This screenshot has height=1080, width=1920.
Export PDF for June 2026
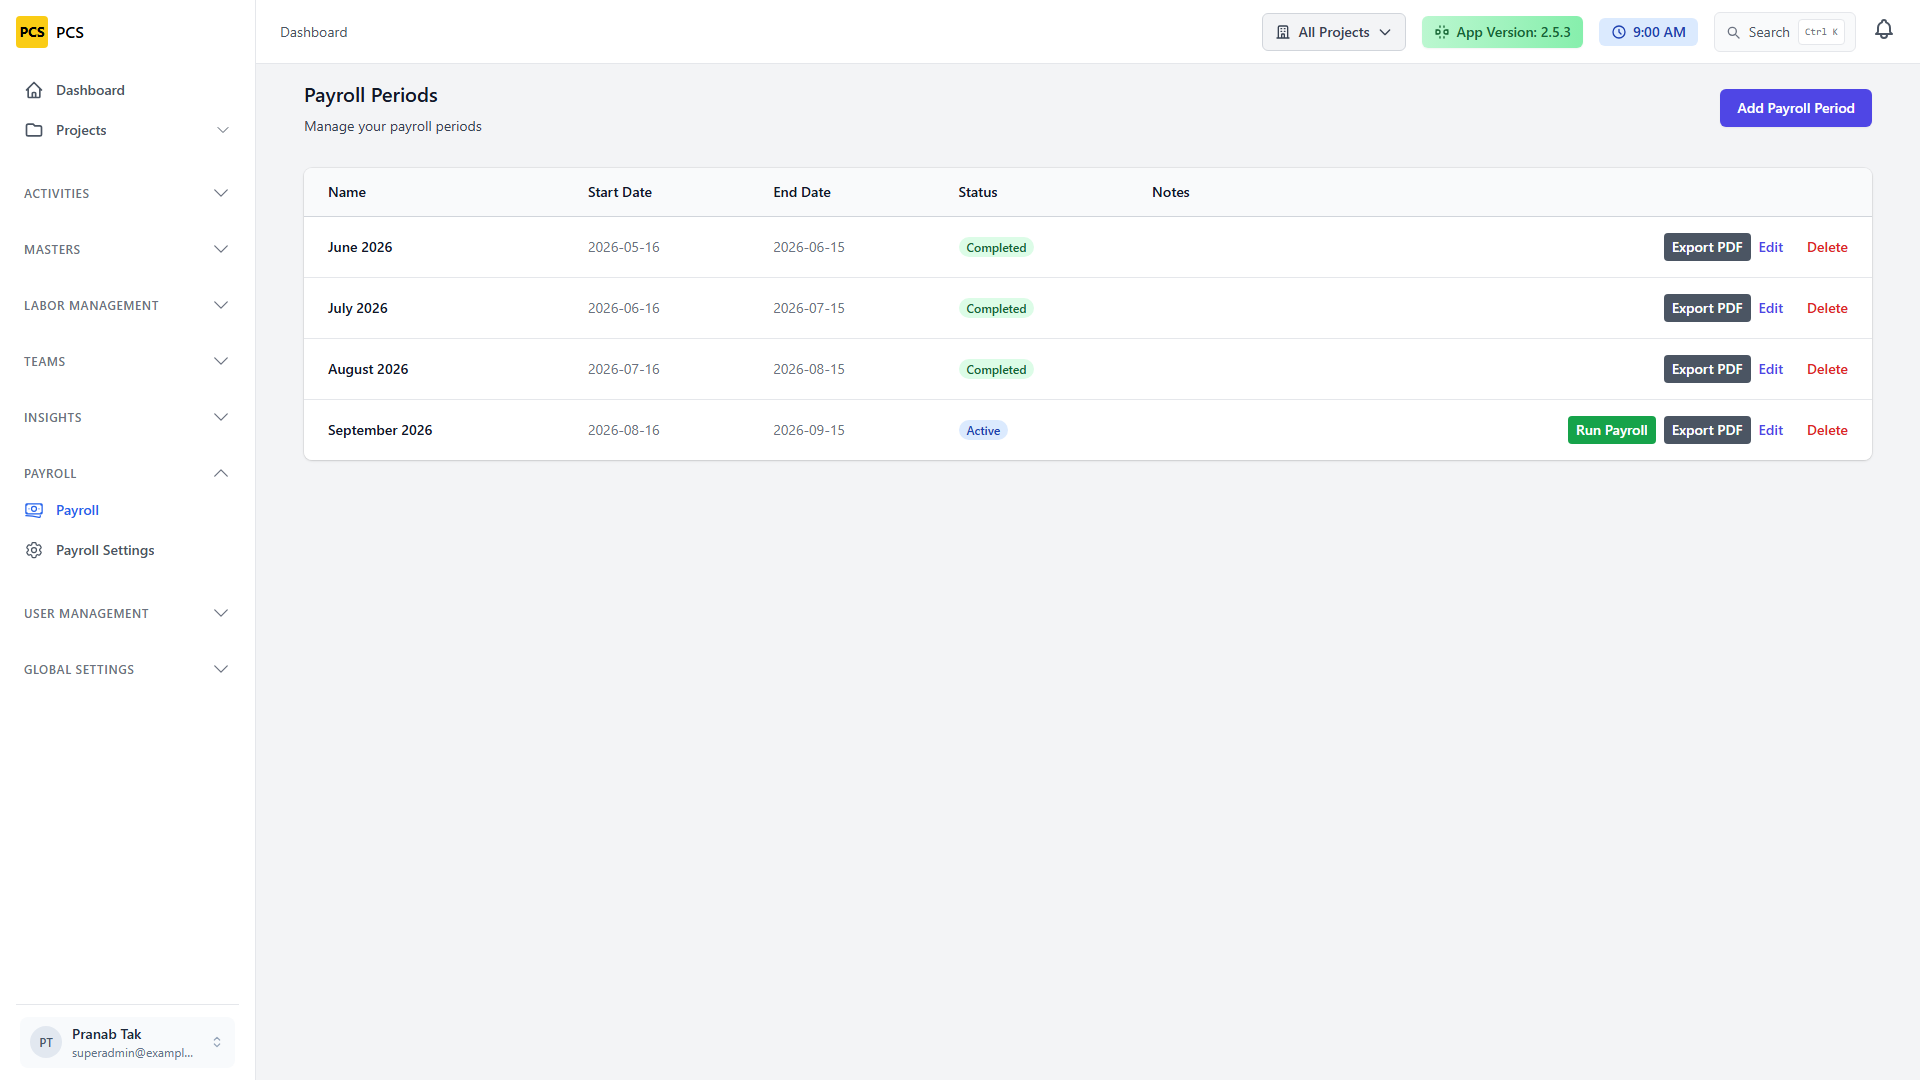1706,247
